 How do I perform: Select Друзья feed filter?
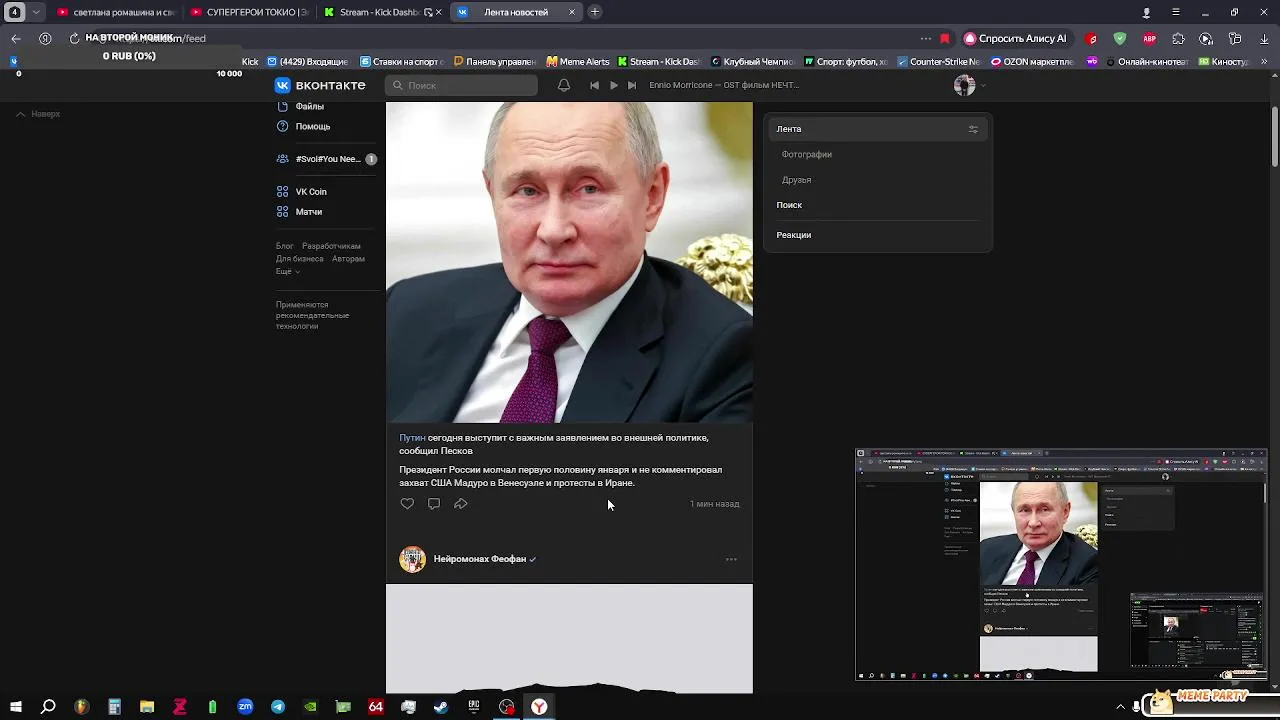coord(796,180)
